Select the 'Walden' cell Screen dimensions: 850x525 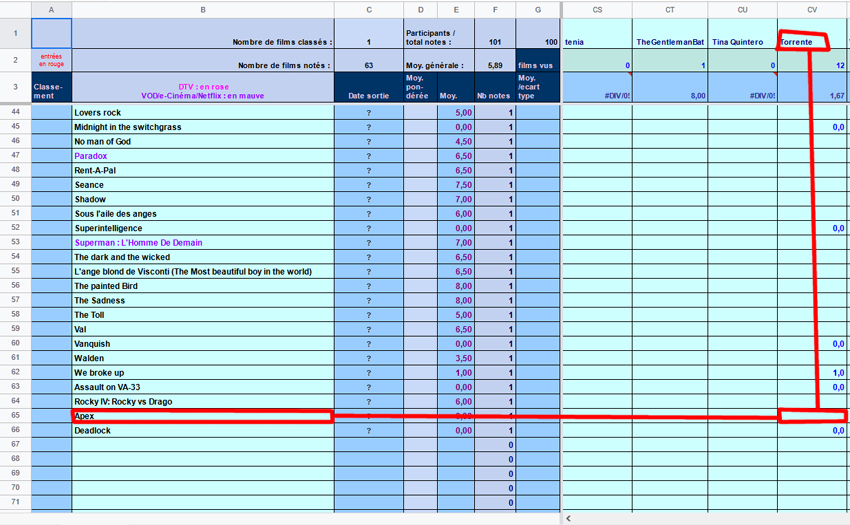pos(203,358)
